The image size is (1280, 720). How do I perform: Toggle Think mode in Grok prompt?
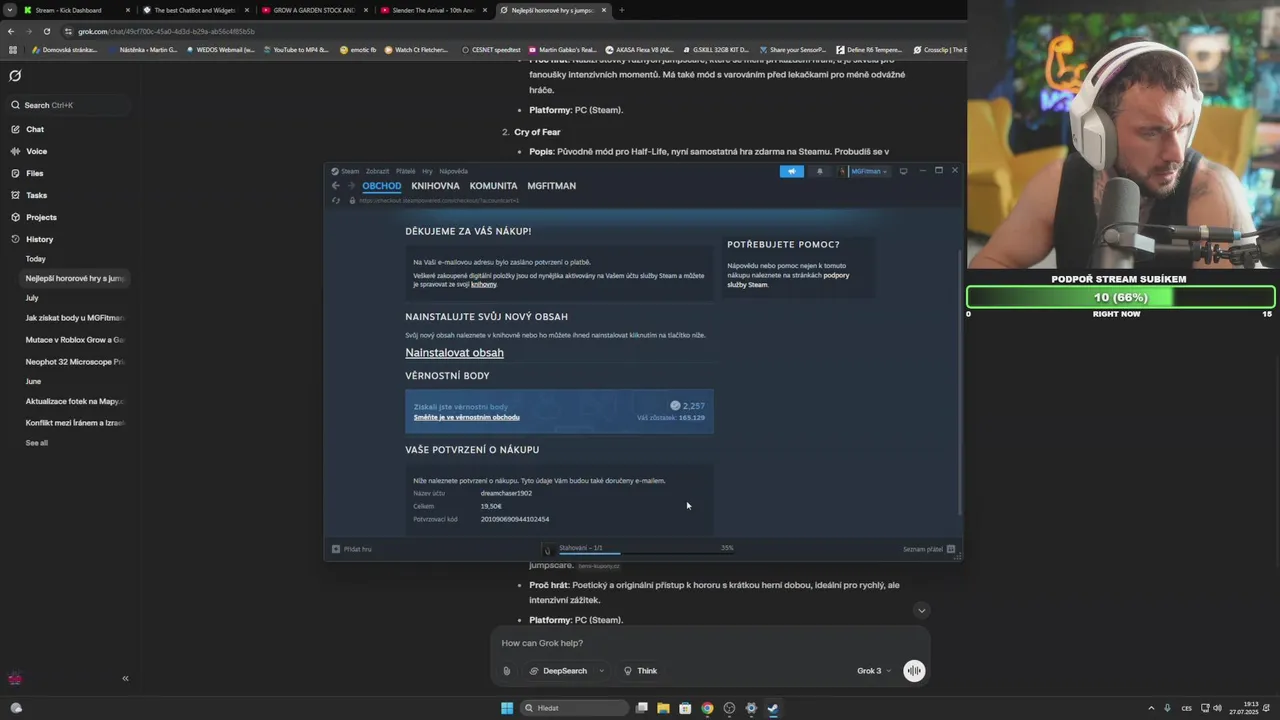(x=640, y=671)
